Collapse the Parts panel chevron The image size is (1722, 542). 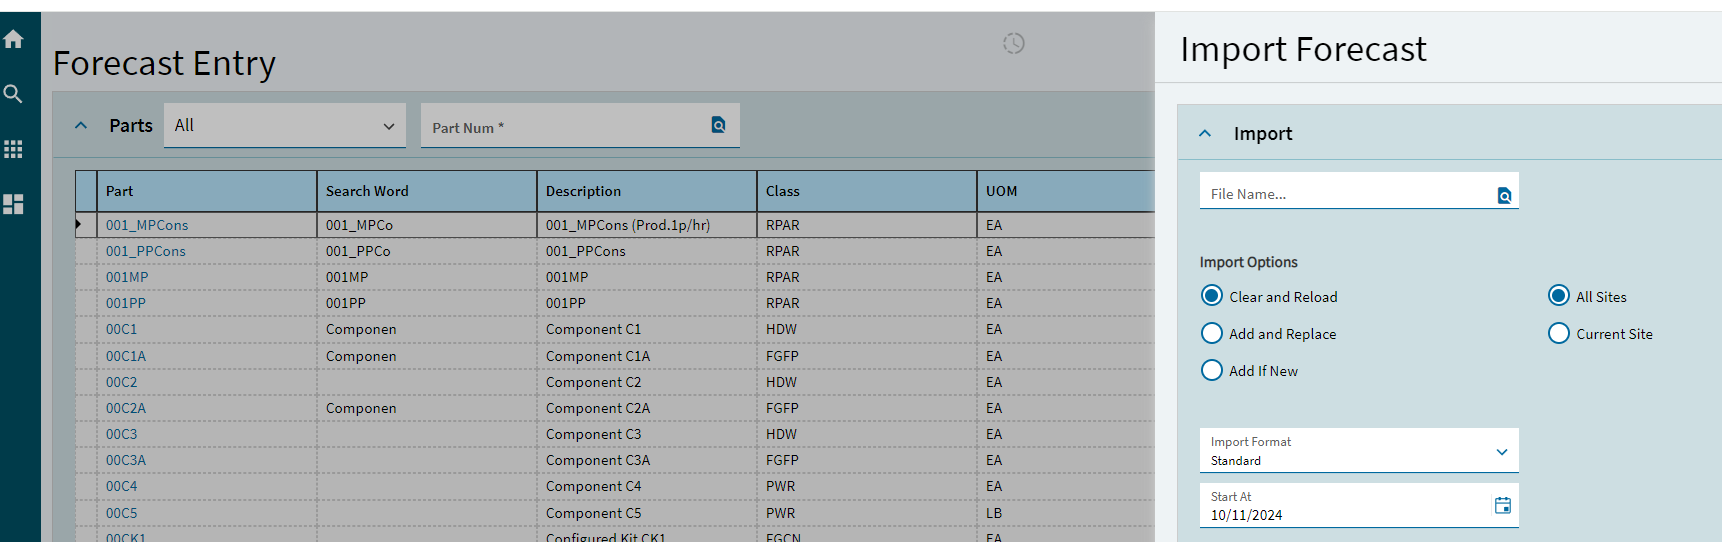pos(81,125)
